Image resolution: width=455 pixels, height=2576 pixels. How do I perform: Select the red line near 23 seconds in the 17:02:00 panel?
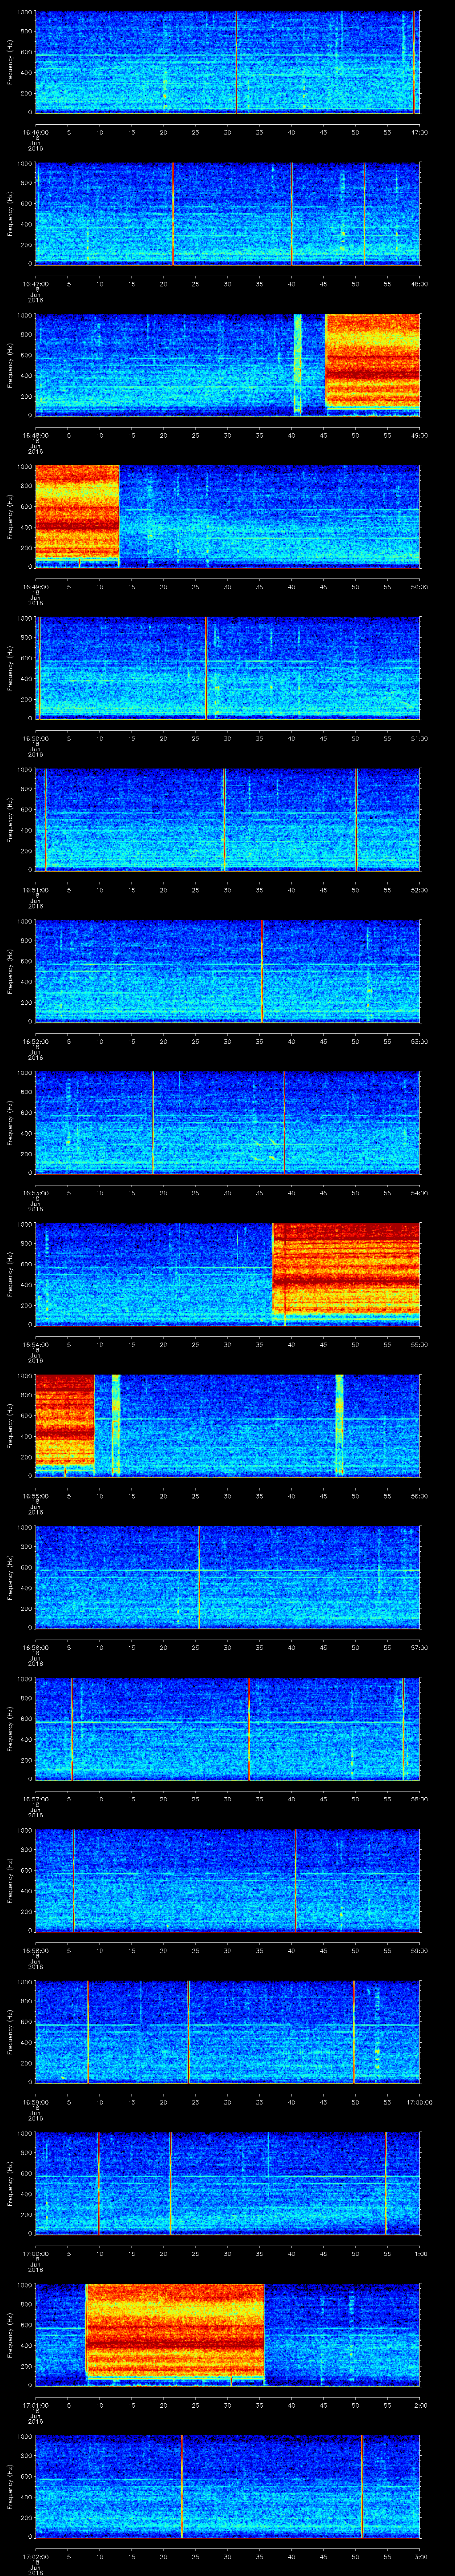pos(182,2486)
